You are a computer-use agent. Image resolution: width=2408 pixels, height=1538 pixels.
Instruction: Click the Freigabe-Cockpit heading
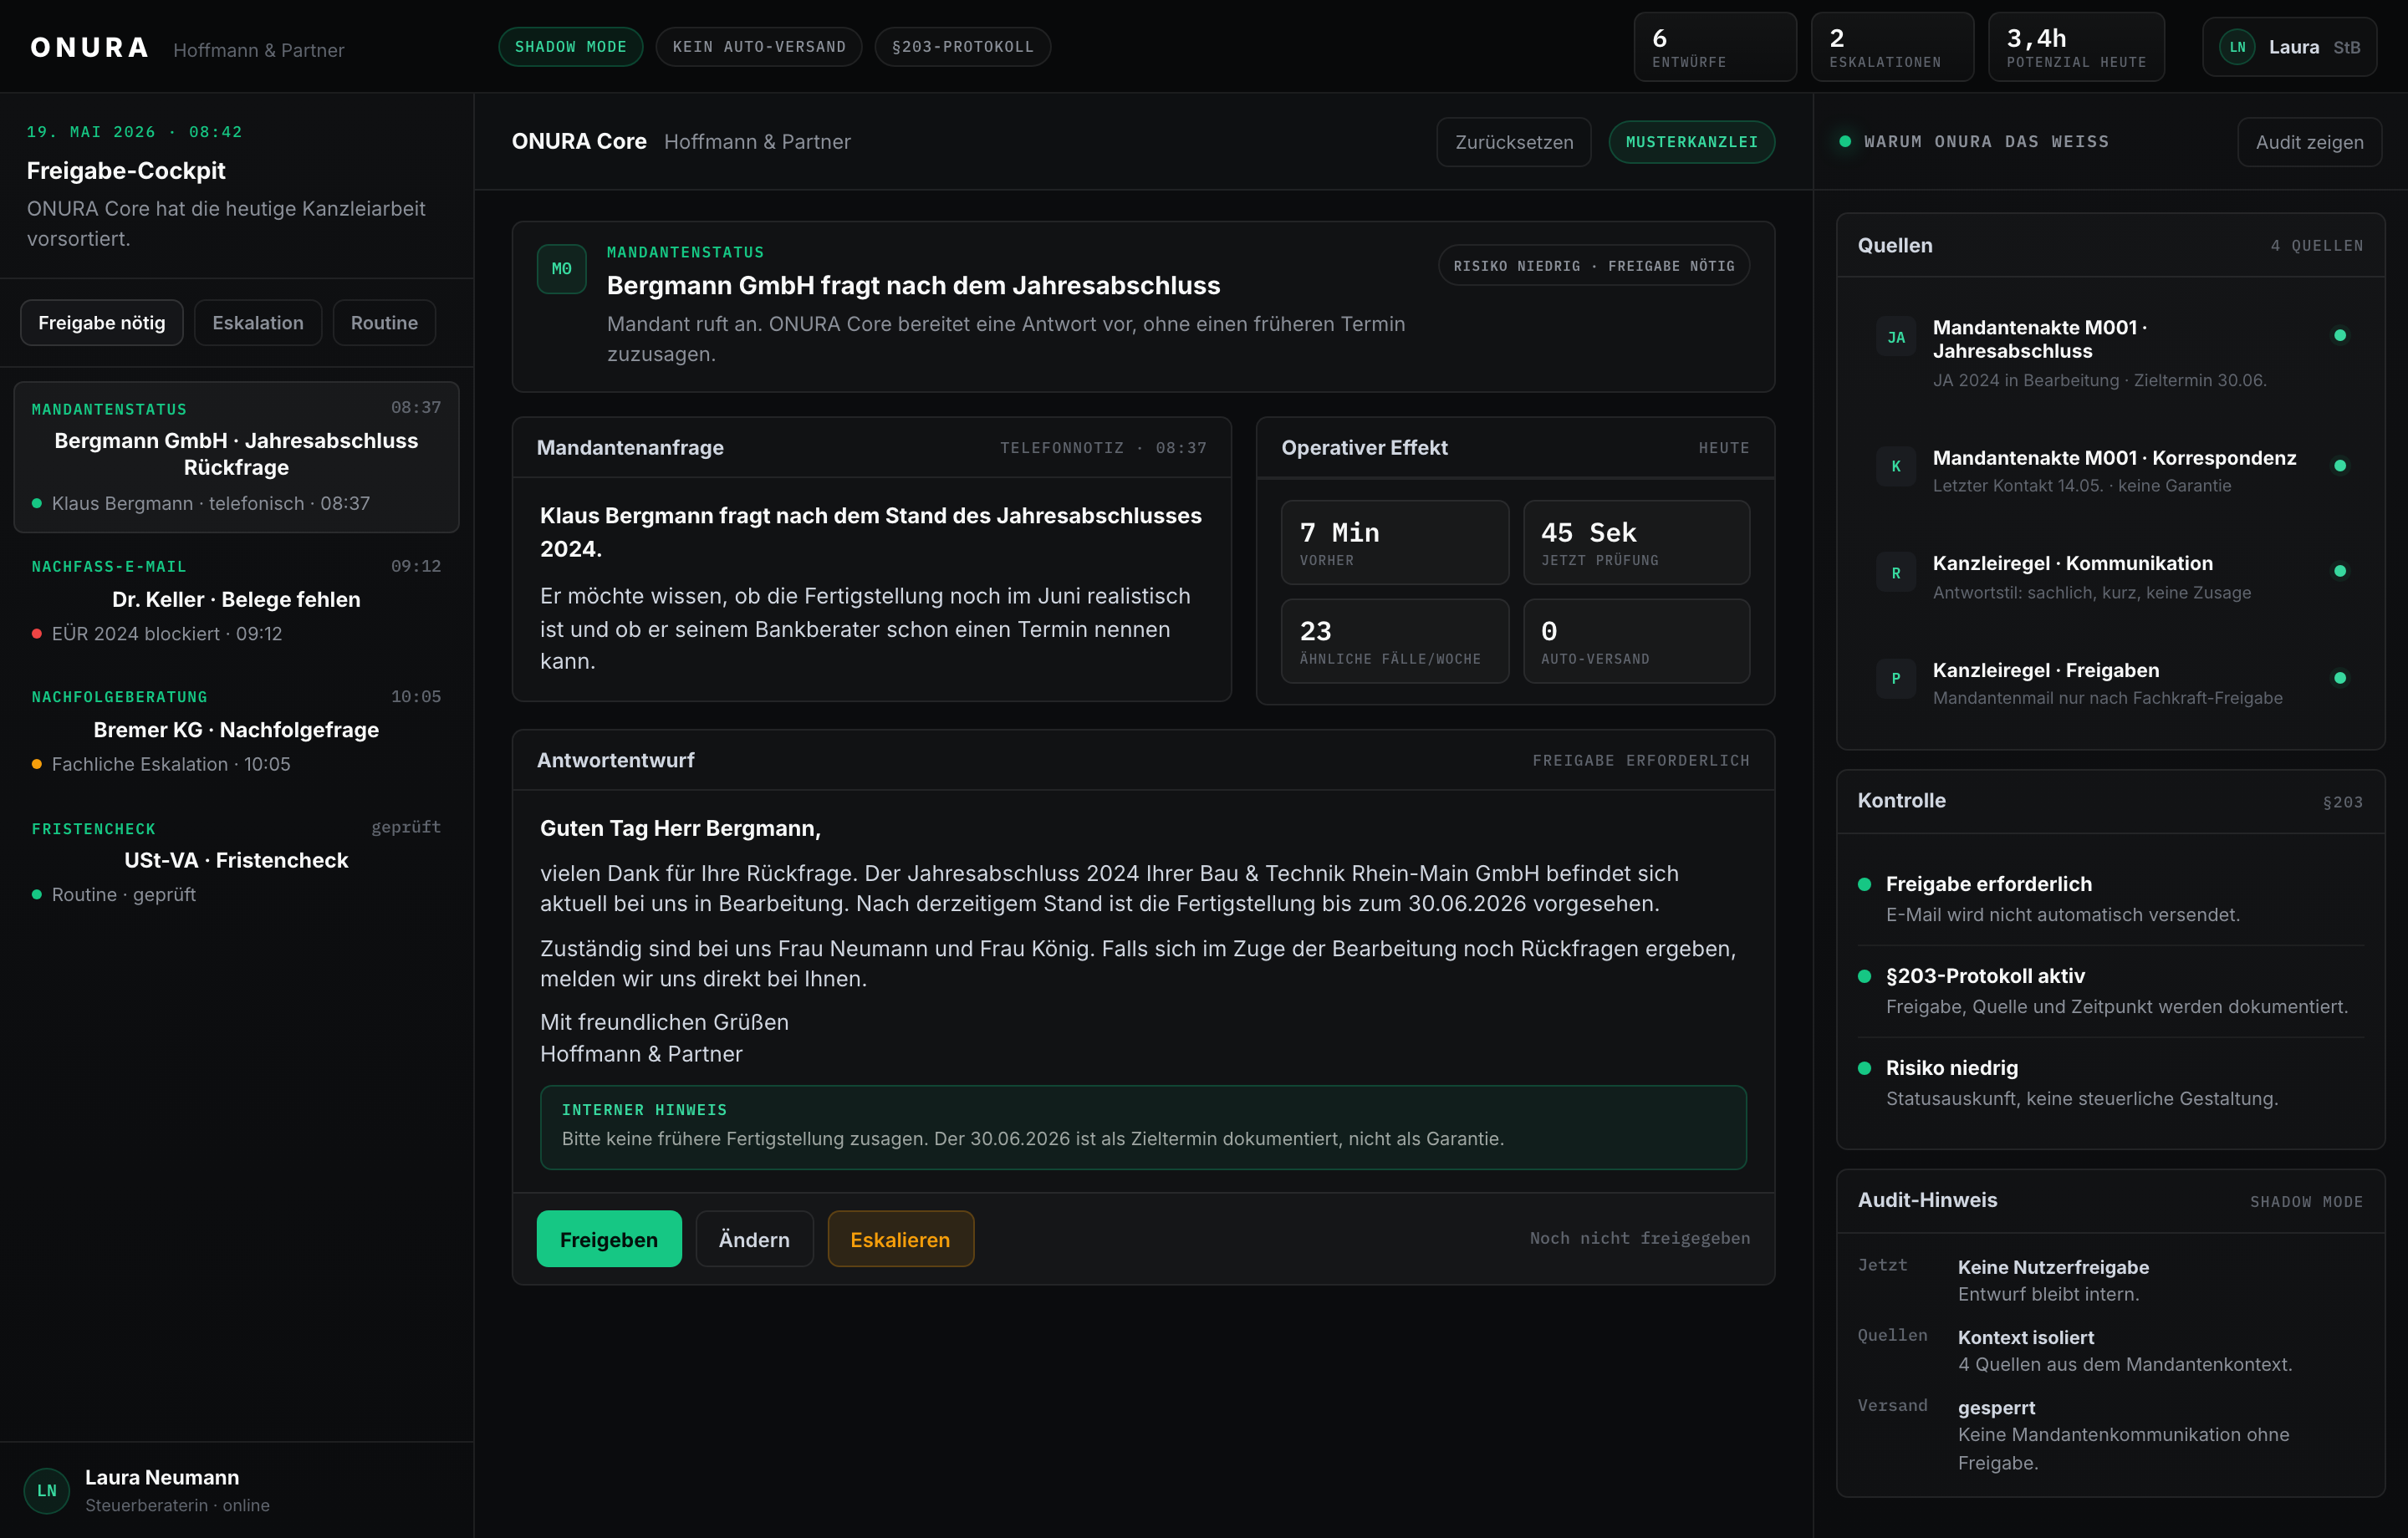pos(126,171)
